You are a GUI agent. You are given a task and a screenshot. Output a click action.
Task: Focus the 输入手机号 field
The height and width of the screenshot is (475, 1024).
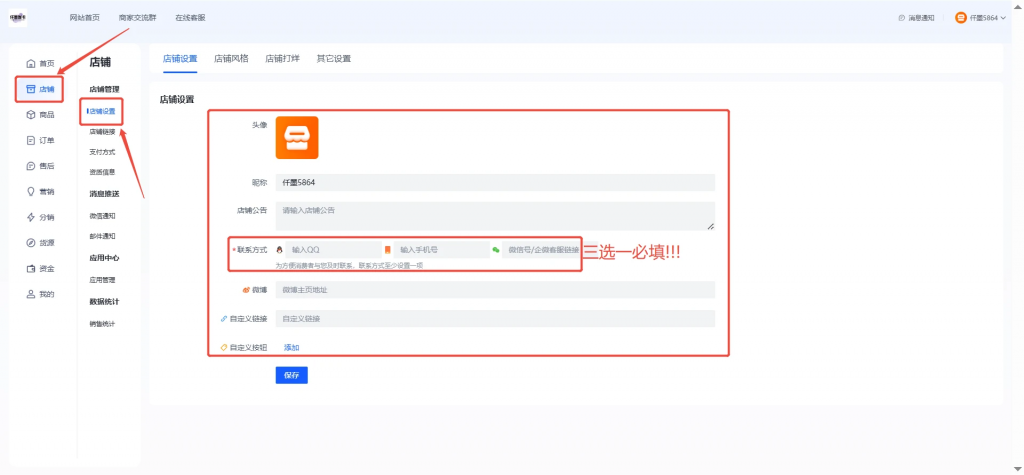pos(441,250)
